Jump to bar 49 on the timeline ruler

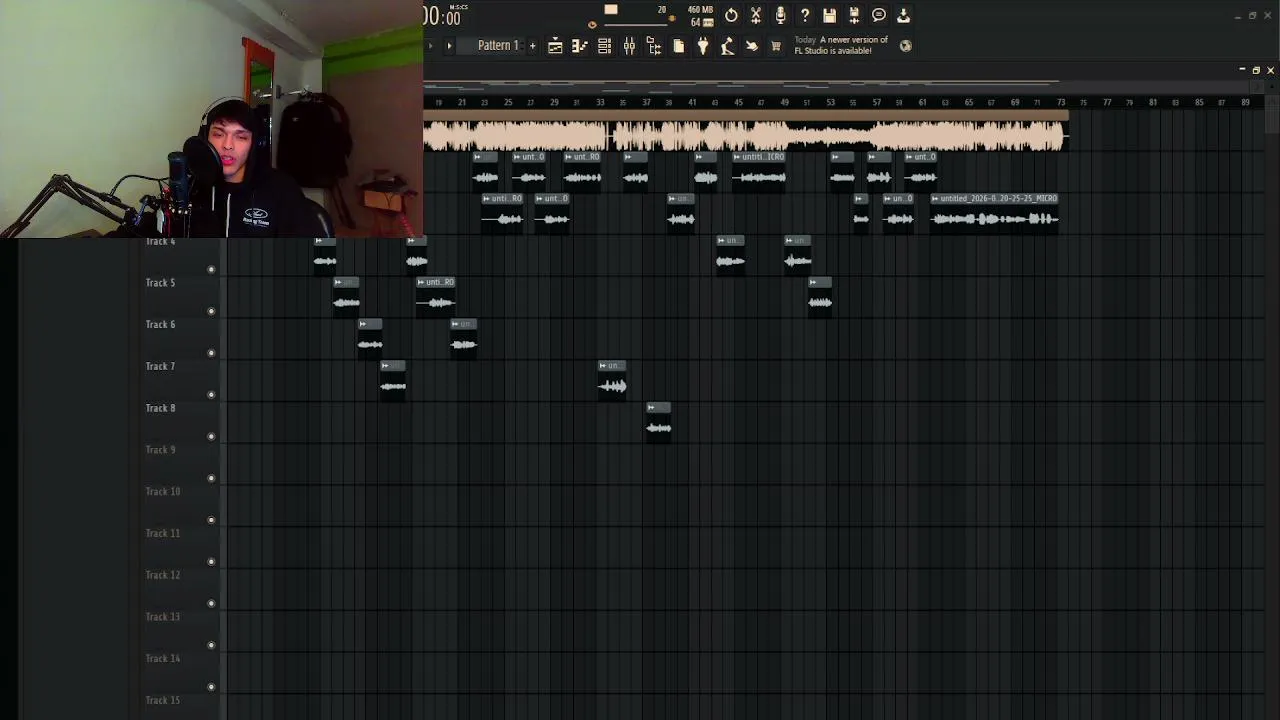point(784,102)
